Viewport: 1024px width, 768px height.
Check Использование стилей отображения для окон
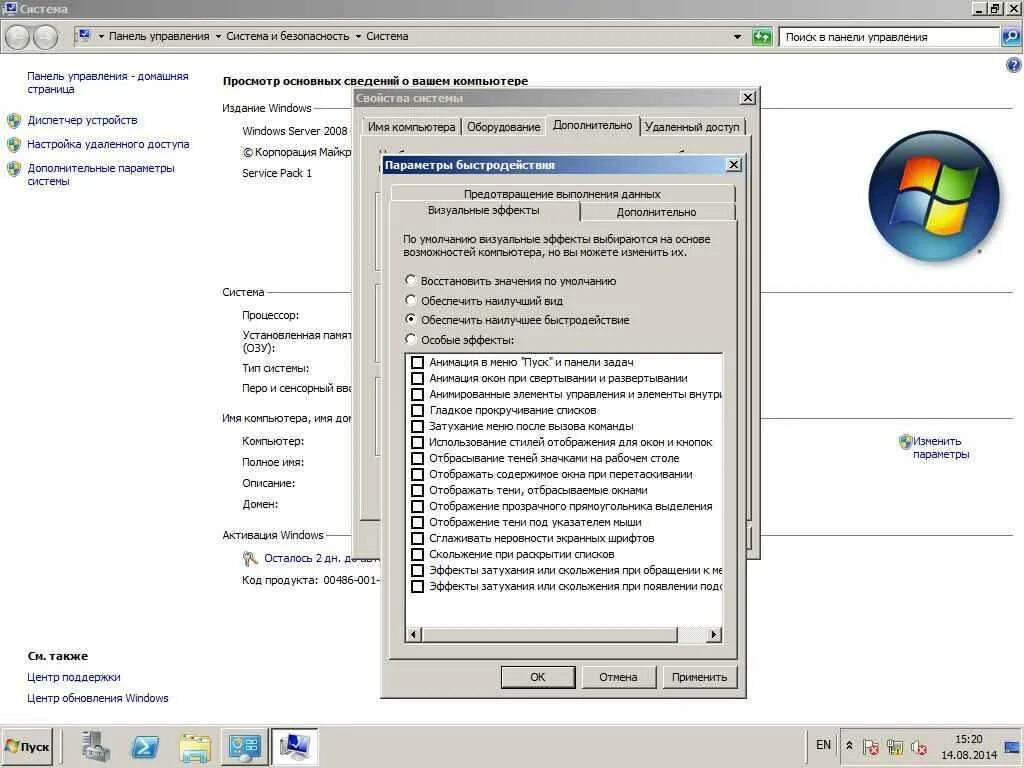point(417,442)
